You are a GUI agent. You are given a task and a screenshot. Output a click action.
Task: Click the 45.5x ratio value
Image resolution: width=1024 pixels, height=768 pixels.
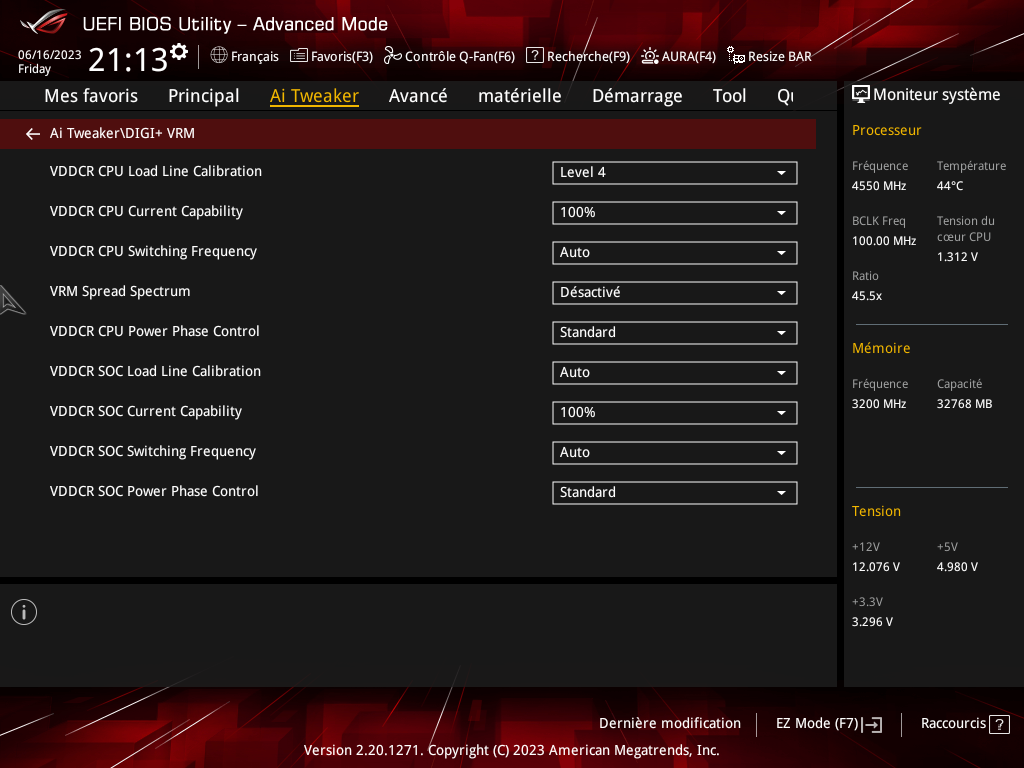[867, 296]
